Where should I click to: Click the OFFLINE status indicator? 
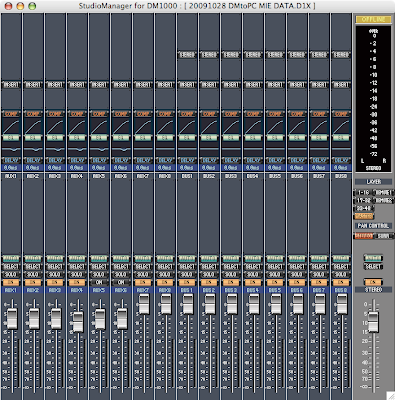(373, 20)
